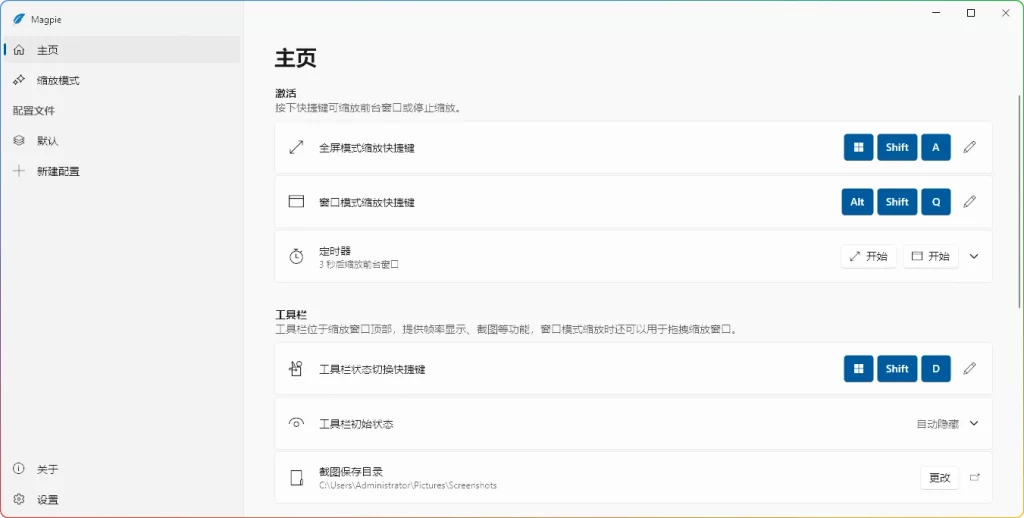The height and width of the screenshot is (518, 1024).
Task: Click 更改 to change screenshot directory
Action: pos(939,478)
